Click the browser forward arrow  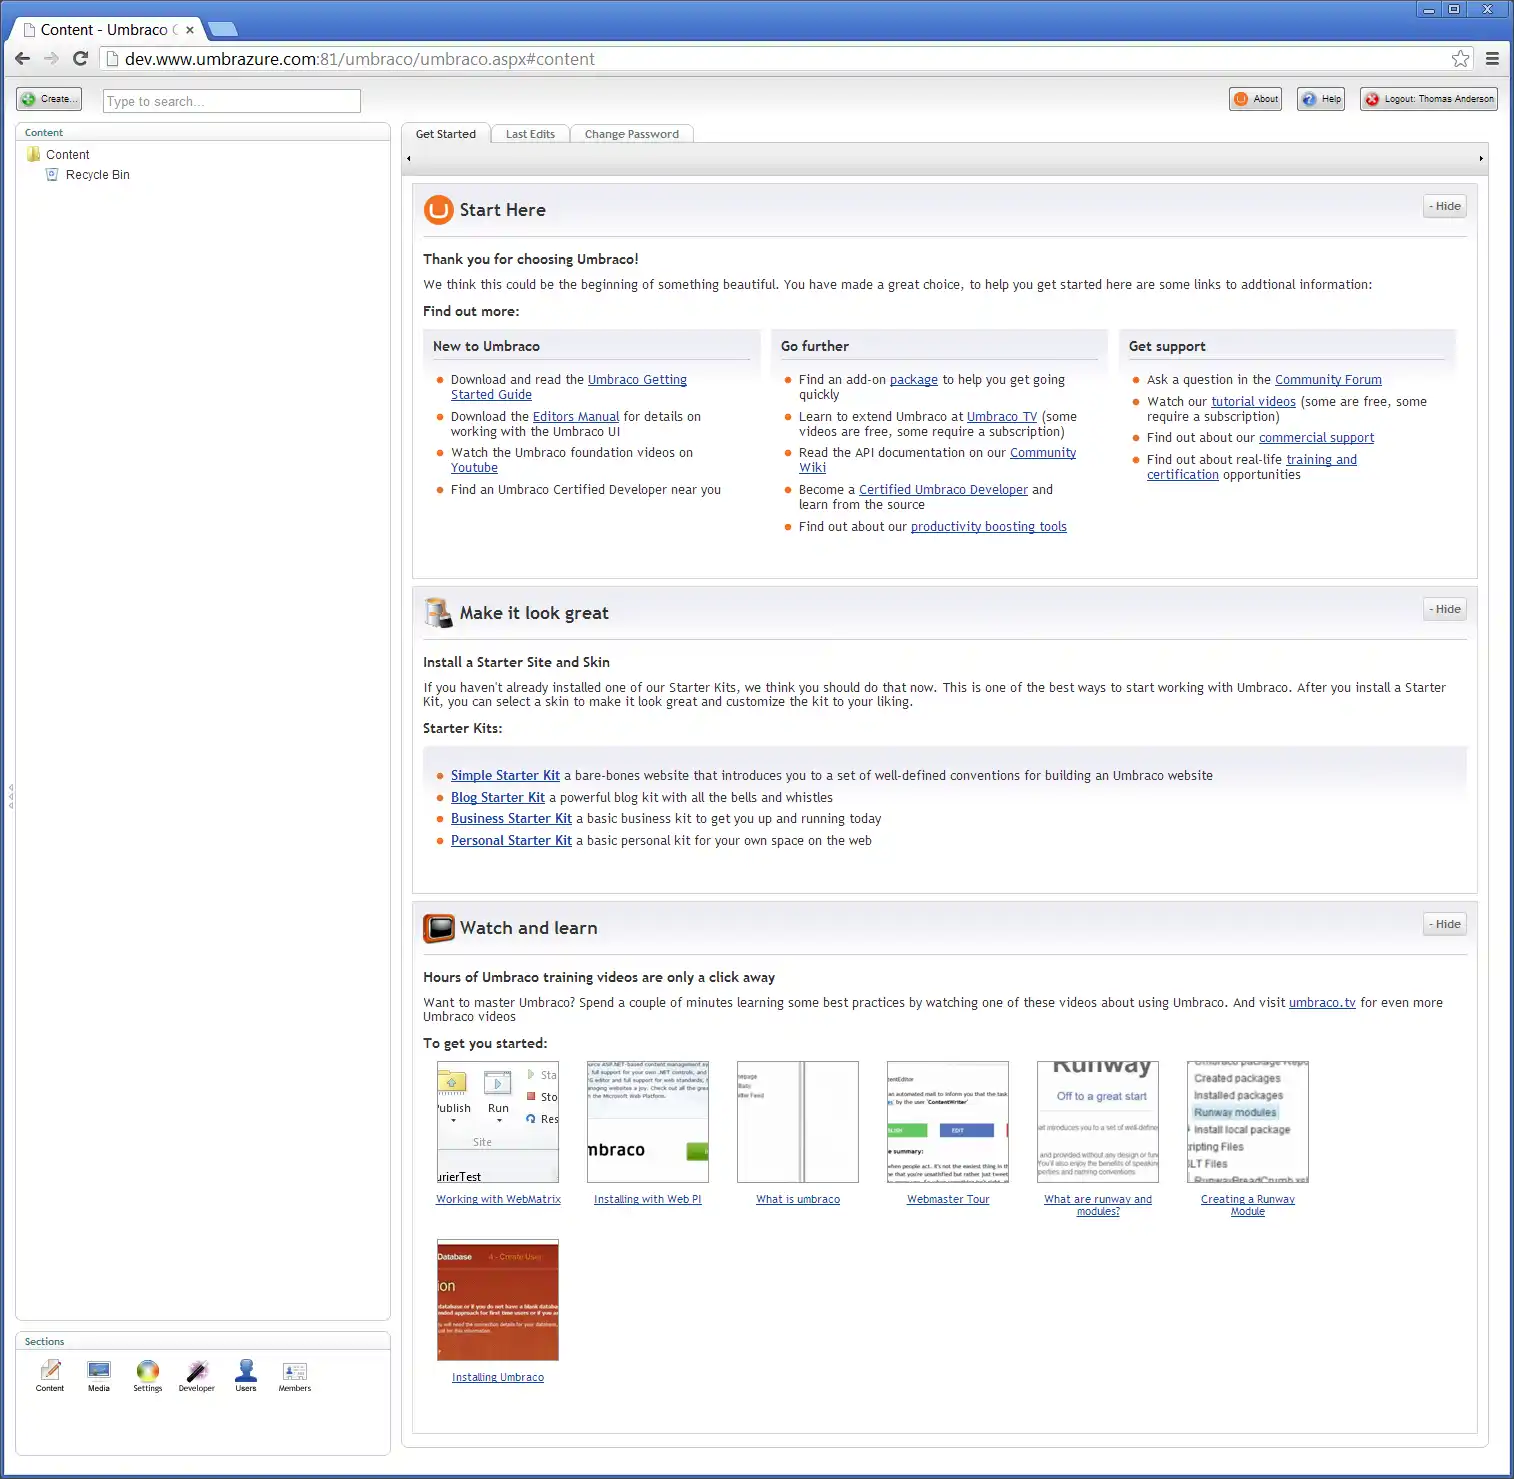(51, 59)
